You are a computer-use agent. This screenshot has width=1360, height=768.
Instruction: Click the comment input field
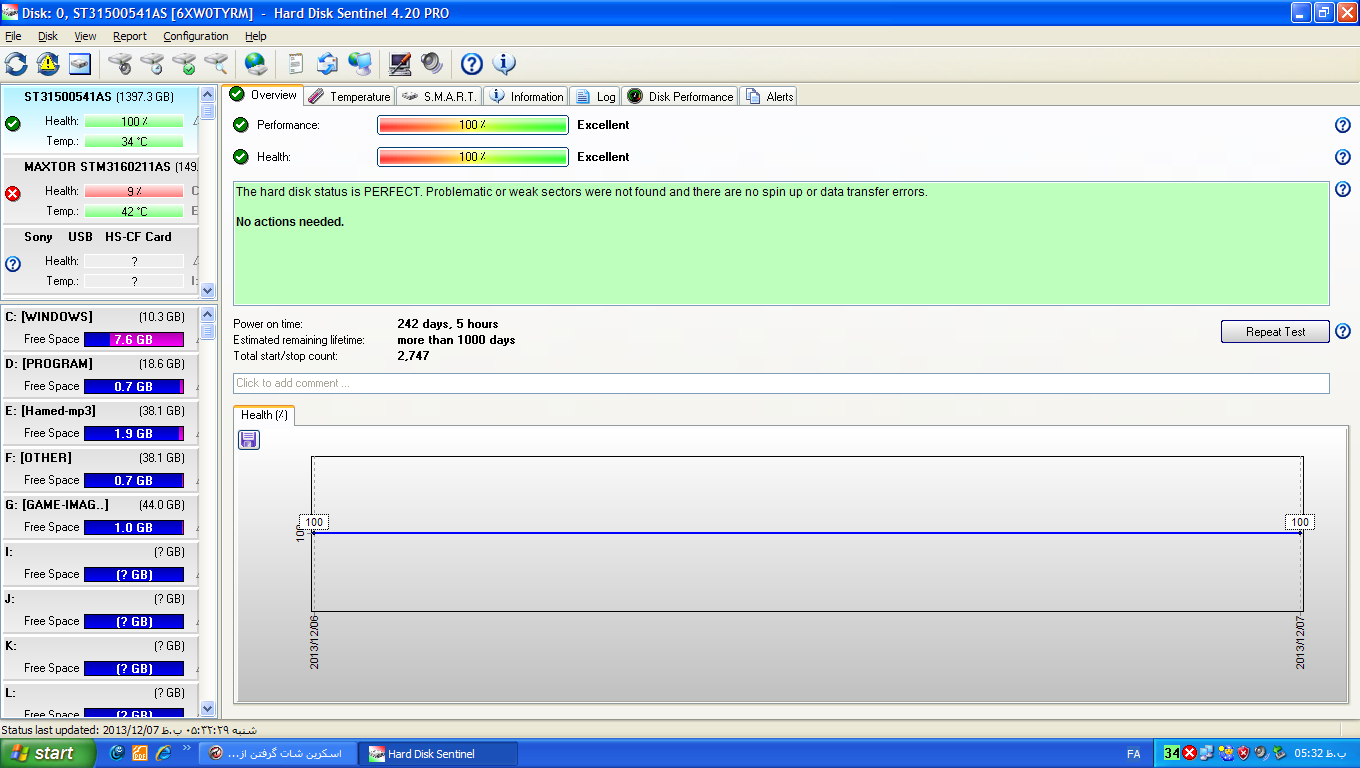[x=780, y=383]
